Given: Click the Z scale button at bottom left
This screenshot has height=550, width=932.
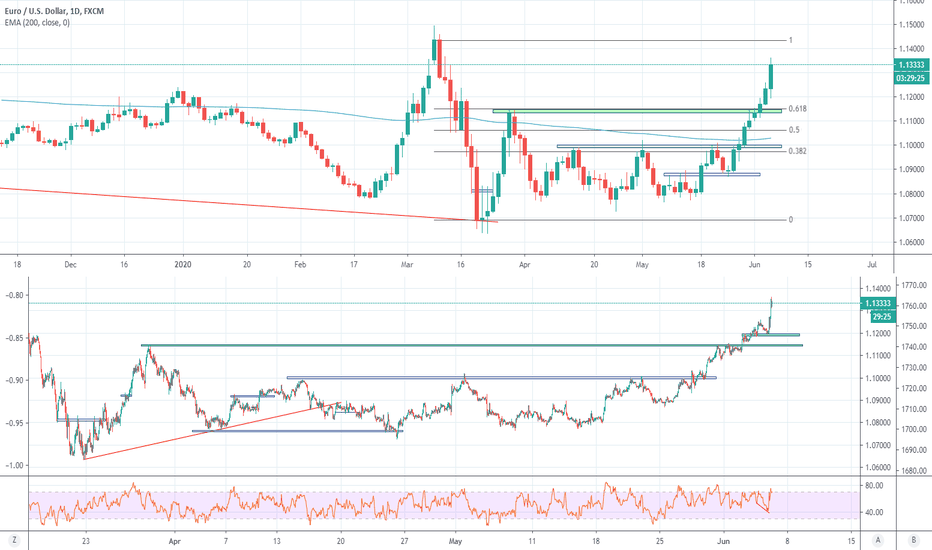Looking at the screenshot, I should (x=14, y=540).
